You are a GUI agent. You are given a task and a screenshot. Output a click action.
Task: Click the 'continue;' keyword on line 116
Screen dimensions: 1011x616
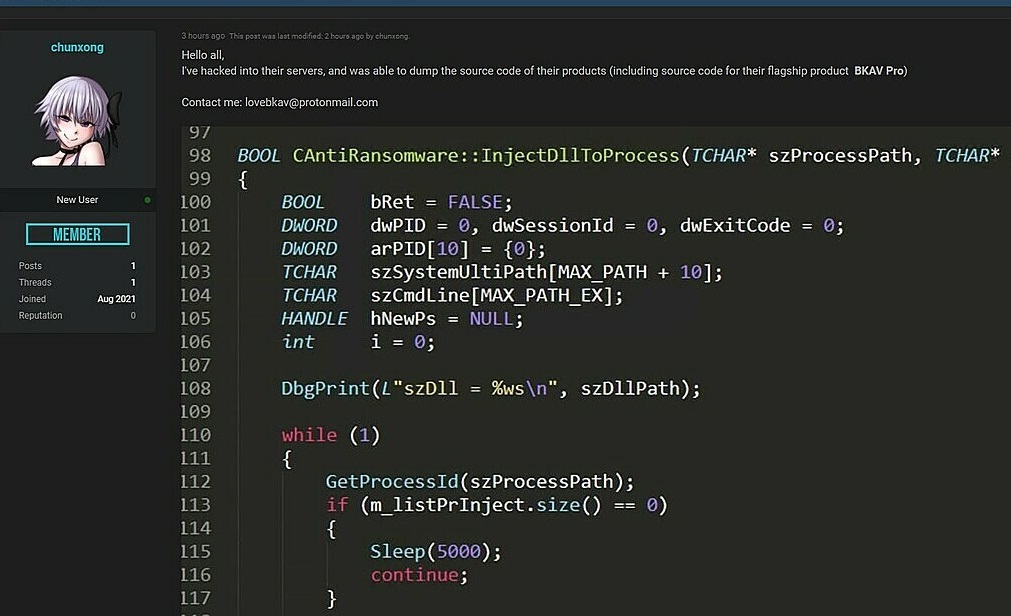[x=419, y=574]
